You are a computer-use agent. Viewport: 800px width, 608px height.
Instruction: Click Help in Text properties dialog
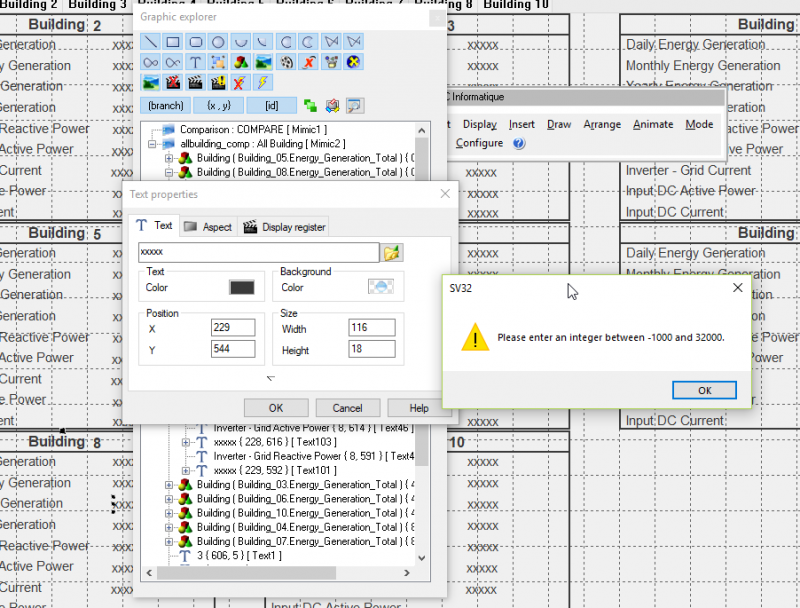418,408
